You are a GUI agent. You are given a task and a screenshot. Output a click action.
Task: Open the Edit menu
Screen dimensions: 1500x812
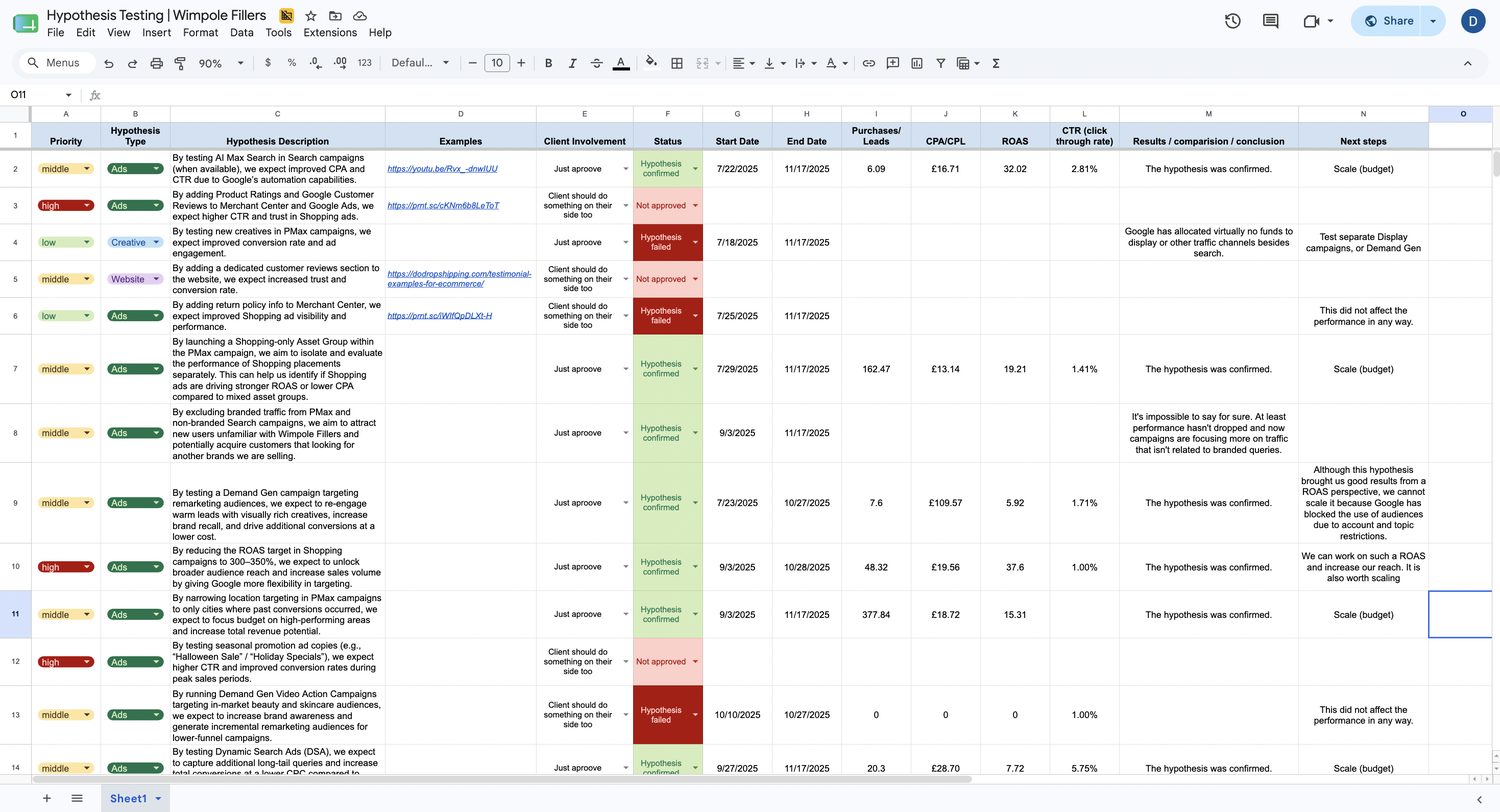[86, 32]
